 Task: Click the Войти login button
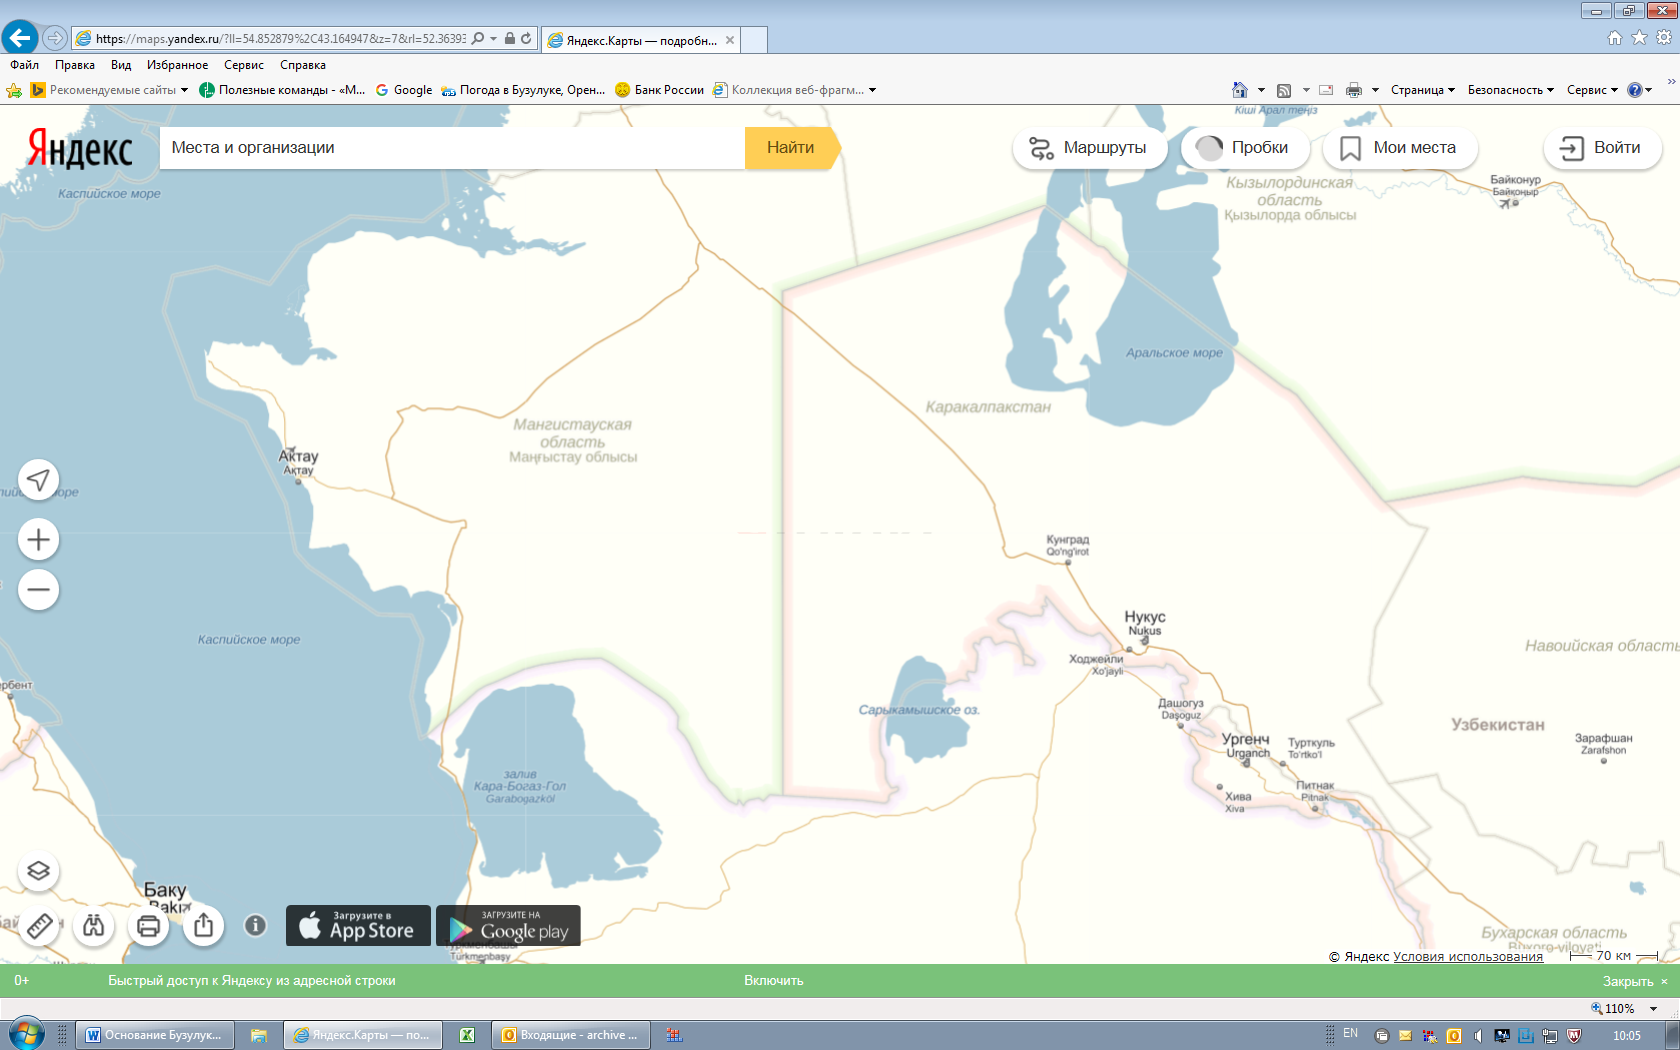tap(1603, 148)
